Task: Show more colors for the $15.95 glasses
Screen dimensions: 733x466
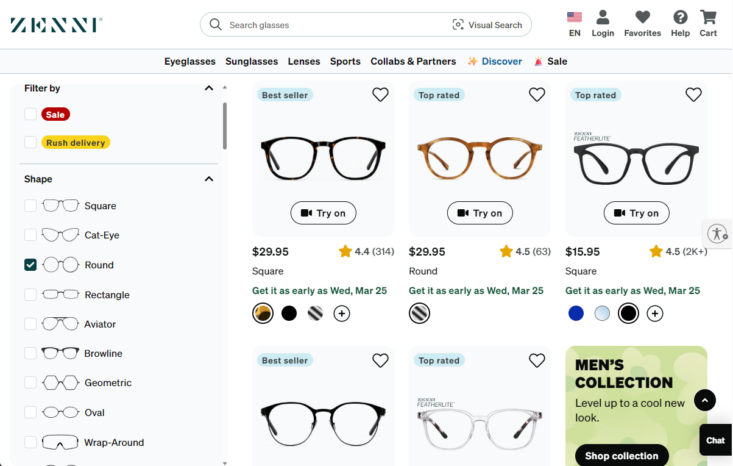Action: [x=655, y=313]
